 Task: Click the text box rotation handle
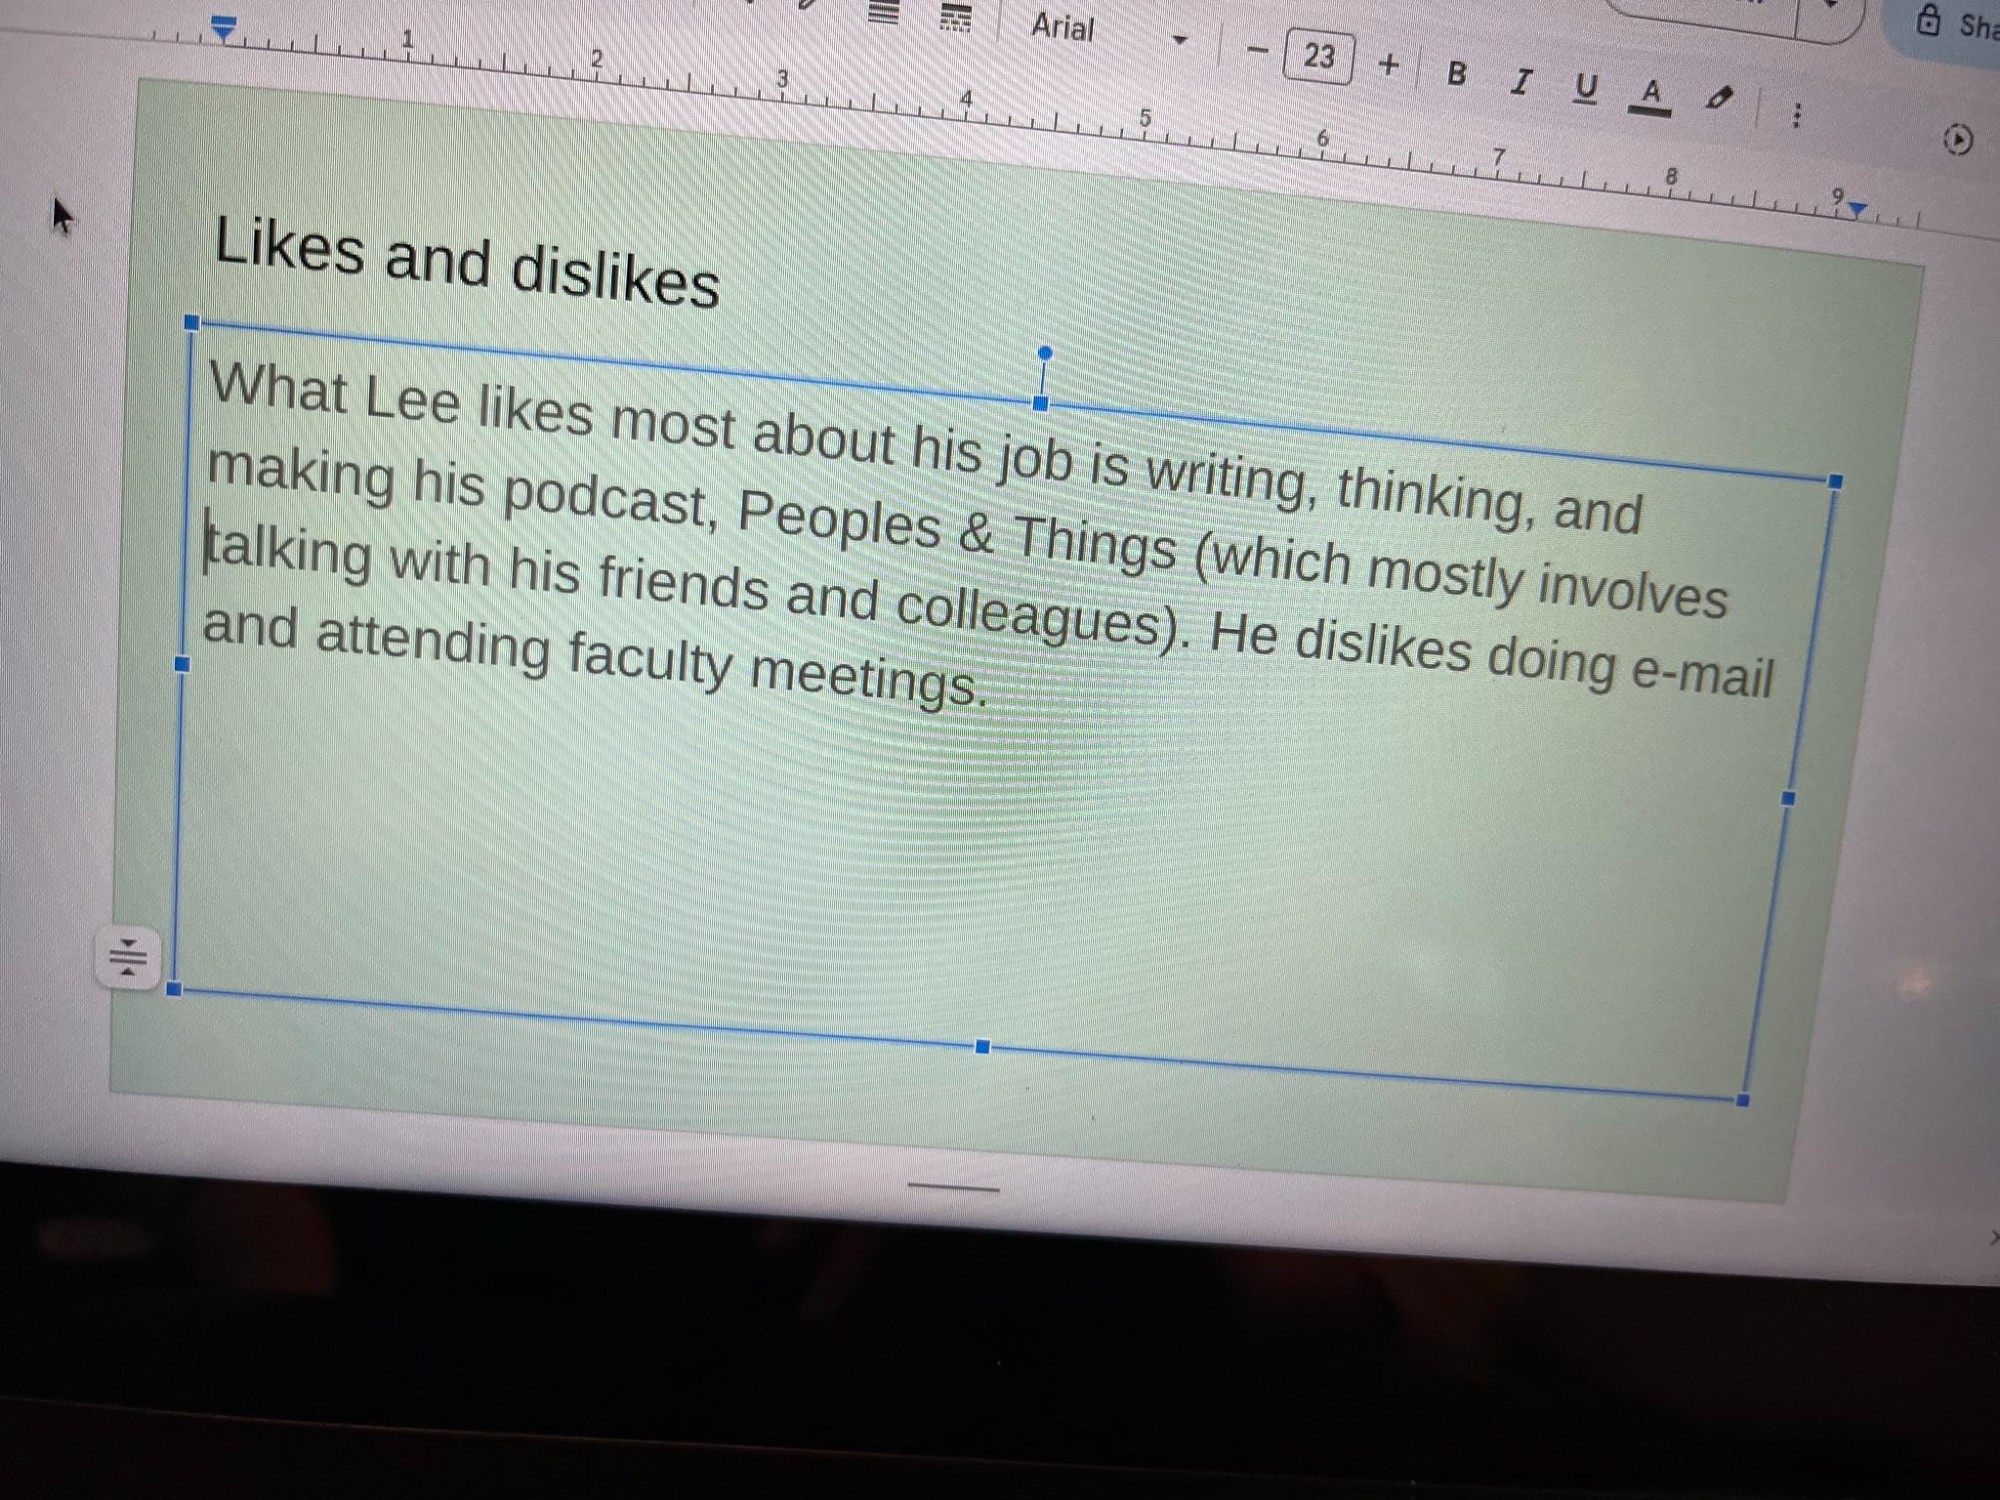pyautogui.click(x=1045, y=353)
